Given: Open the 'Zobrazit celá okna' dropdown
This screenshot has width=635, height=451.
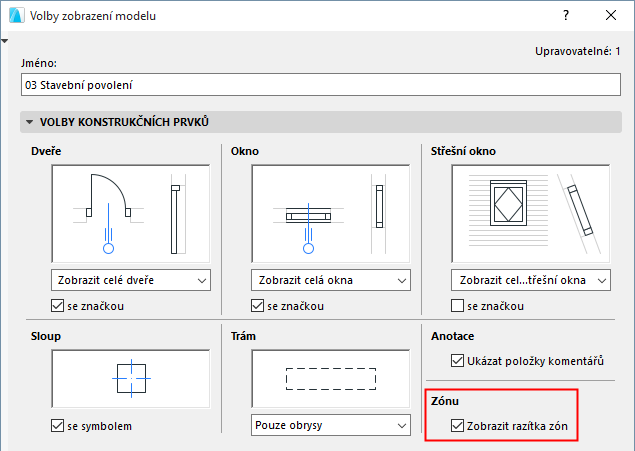Looking at the screenshot, I should pyautogui.click(x=330, y=279).
